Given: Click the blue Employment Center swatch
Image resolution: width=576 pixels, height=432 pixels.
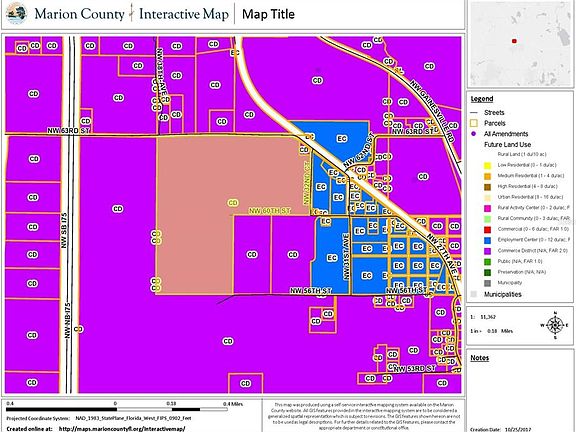Looking at the screenshot, I should click(487, 240).
